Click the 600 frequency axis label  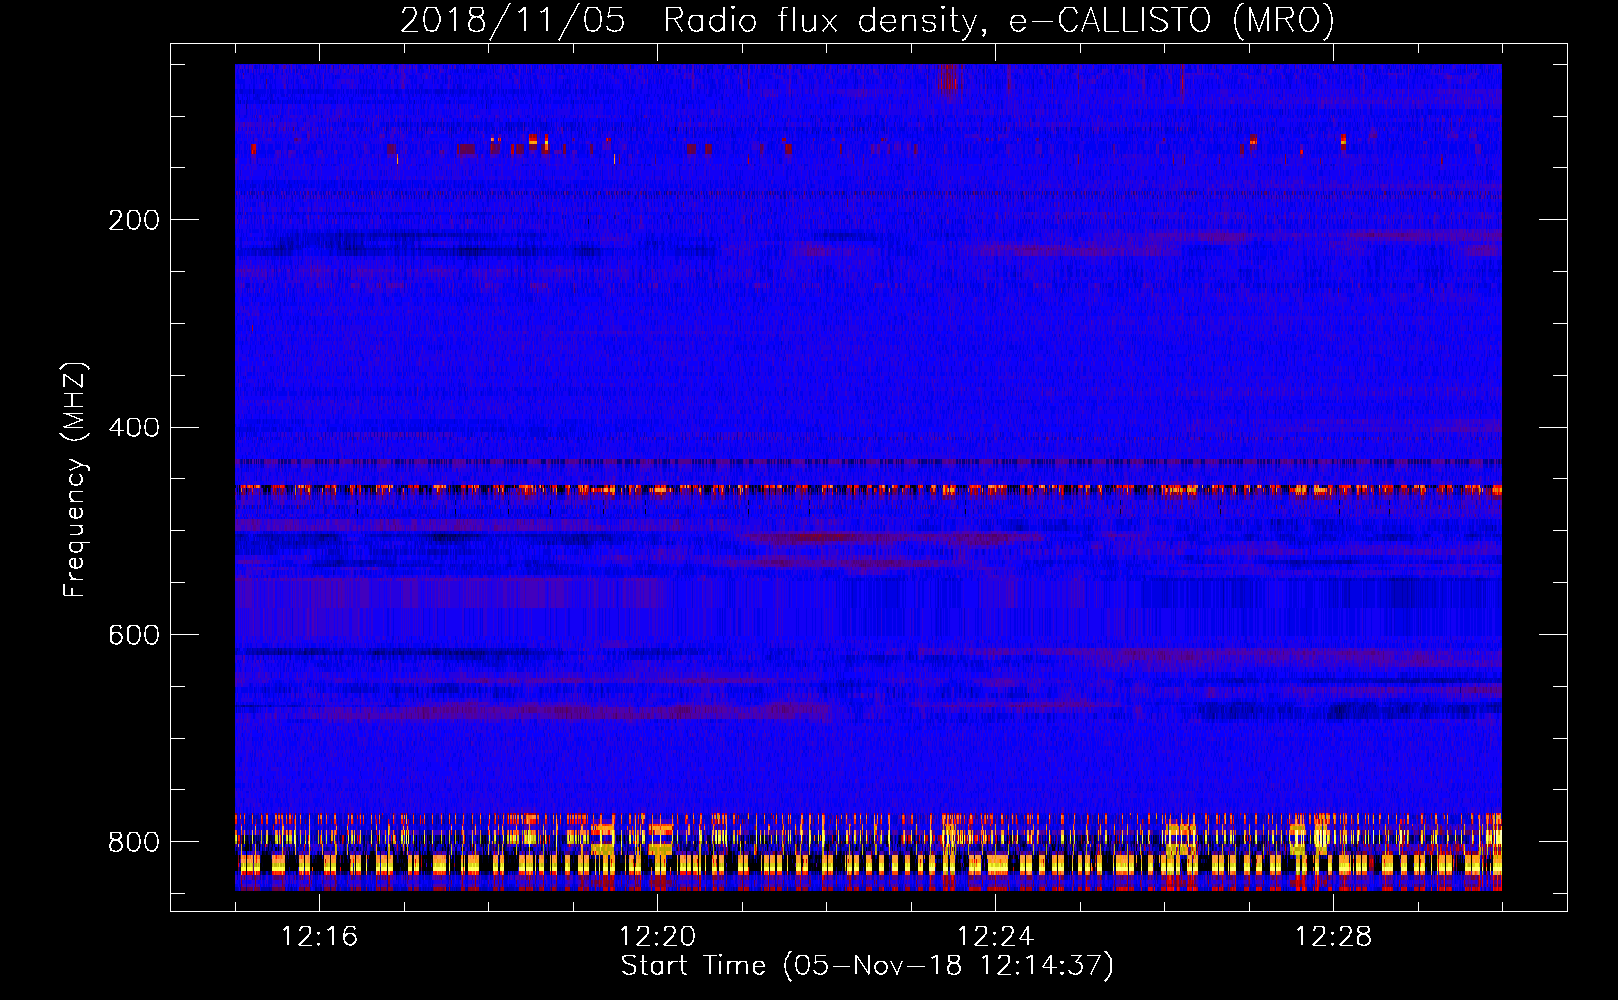[x=134, y=636]
